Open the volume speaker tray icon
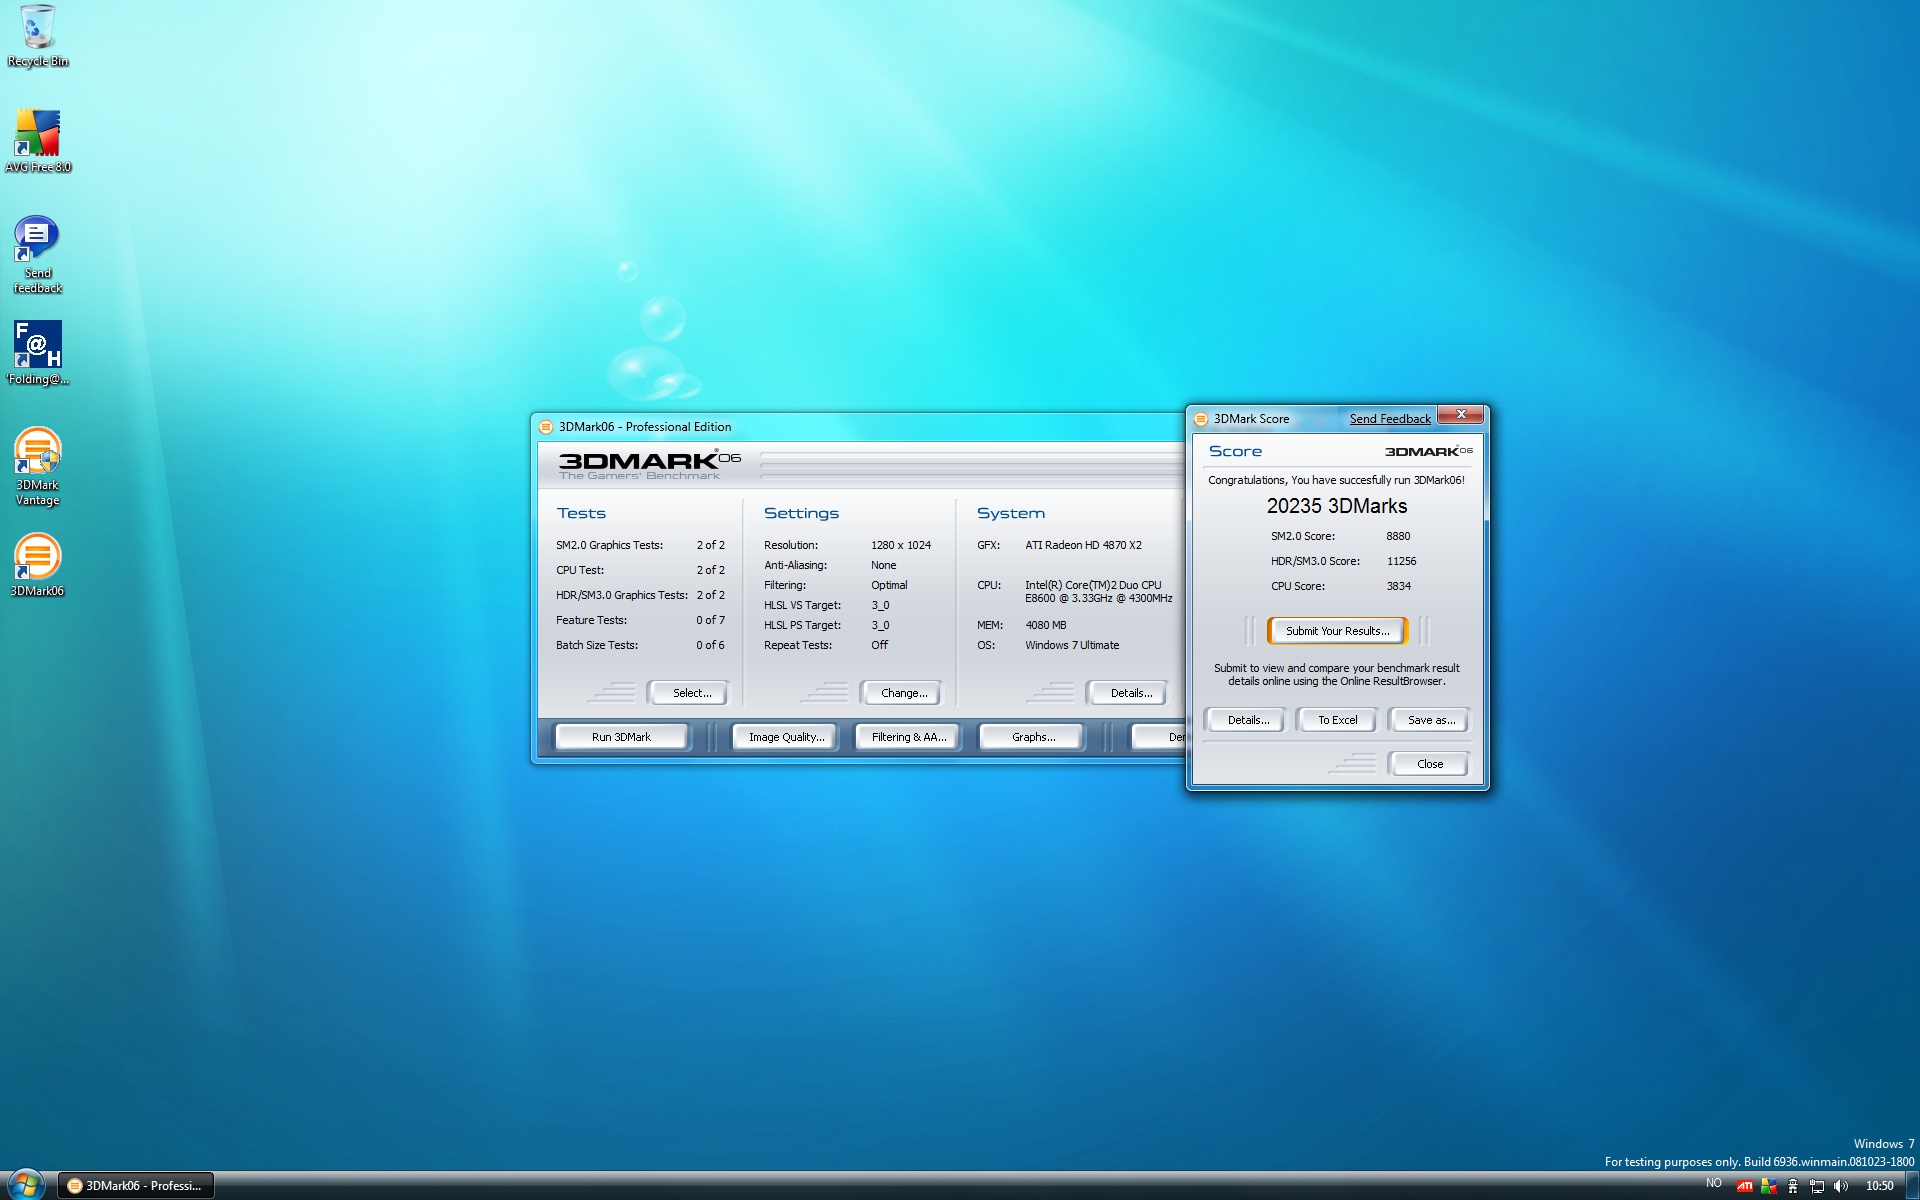This screenshot has width=1920, height=1200. pos(1840,1186)
